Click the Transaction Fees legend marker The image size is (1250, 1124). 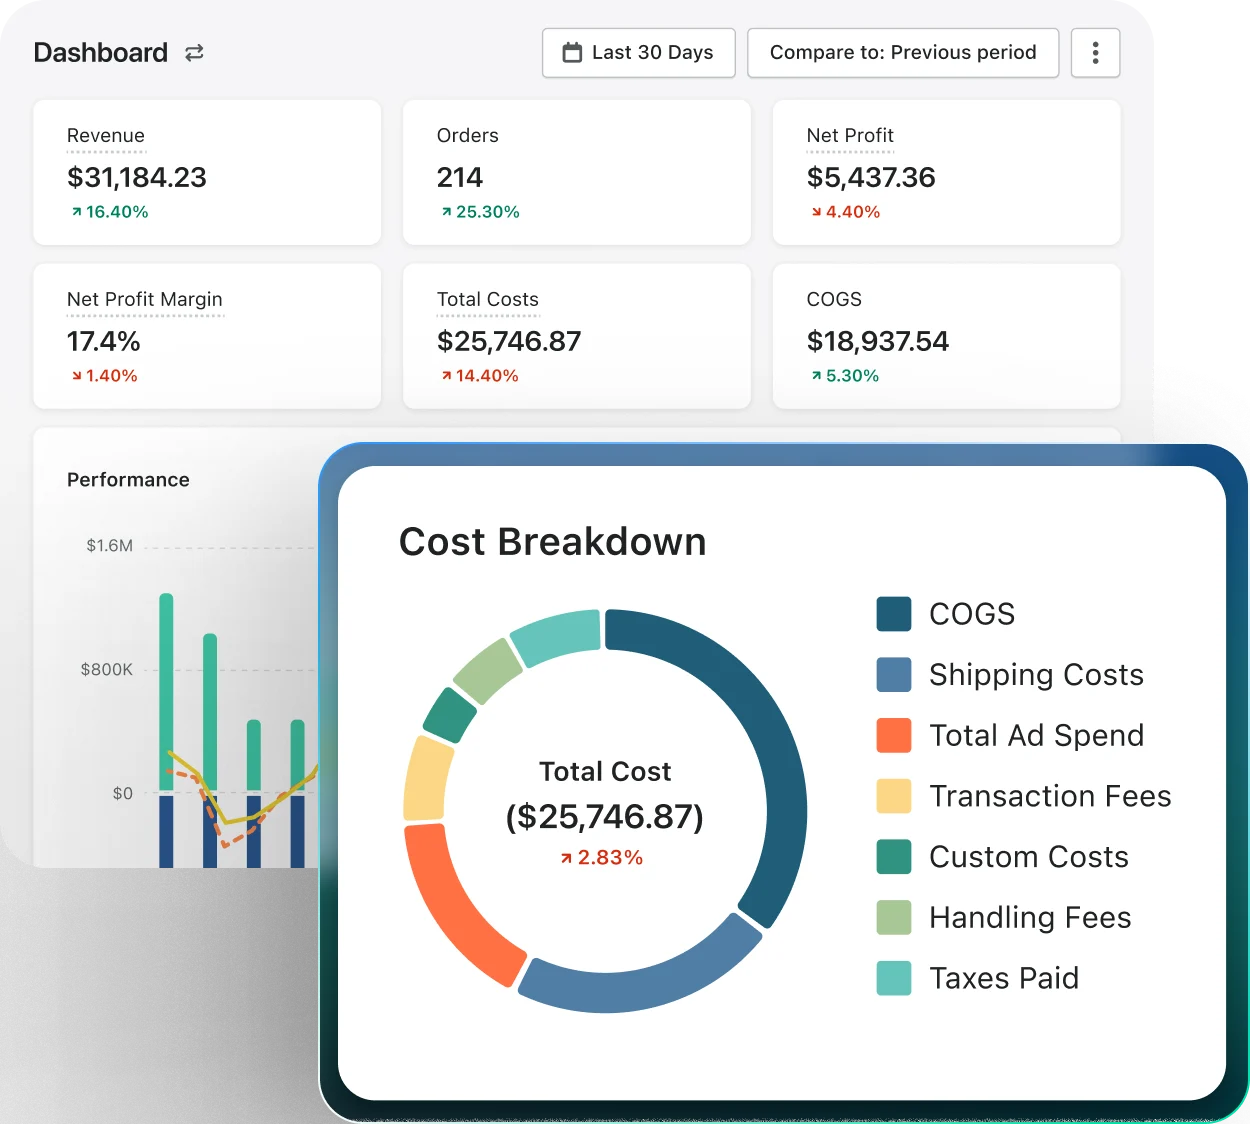pos(893,796)
